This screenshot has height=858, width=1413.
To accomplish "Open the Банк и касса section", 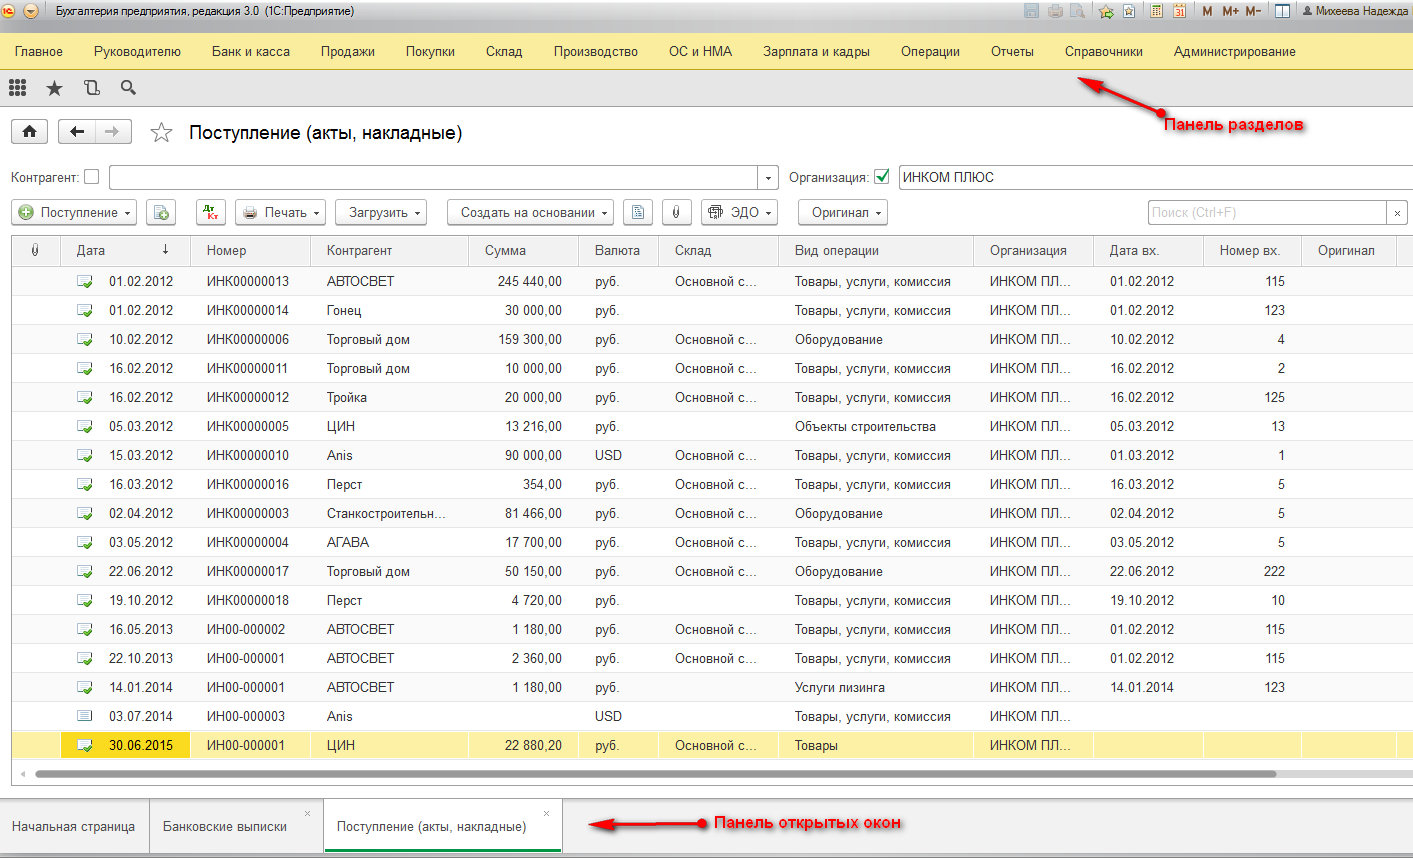I will coord(251,51).
